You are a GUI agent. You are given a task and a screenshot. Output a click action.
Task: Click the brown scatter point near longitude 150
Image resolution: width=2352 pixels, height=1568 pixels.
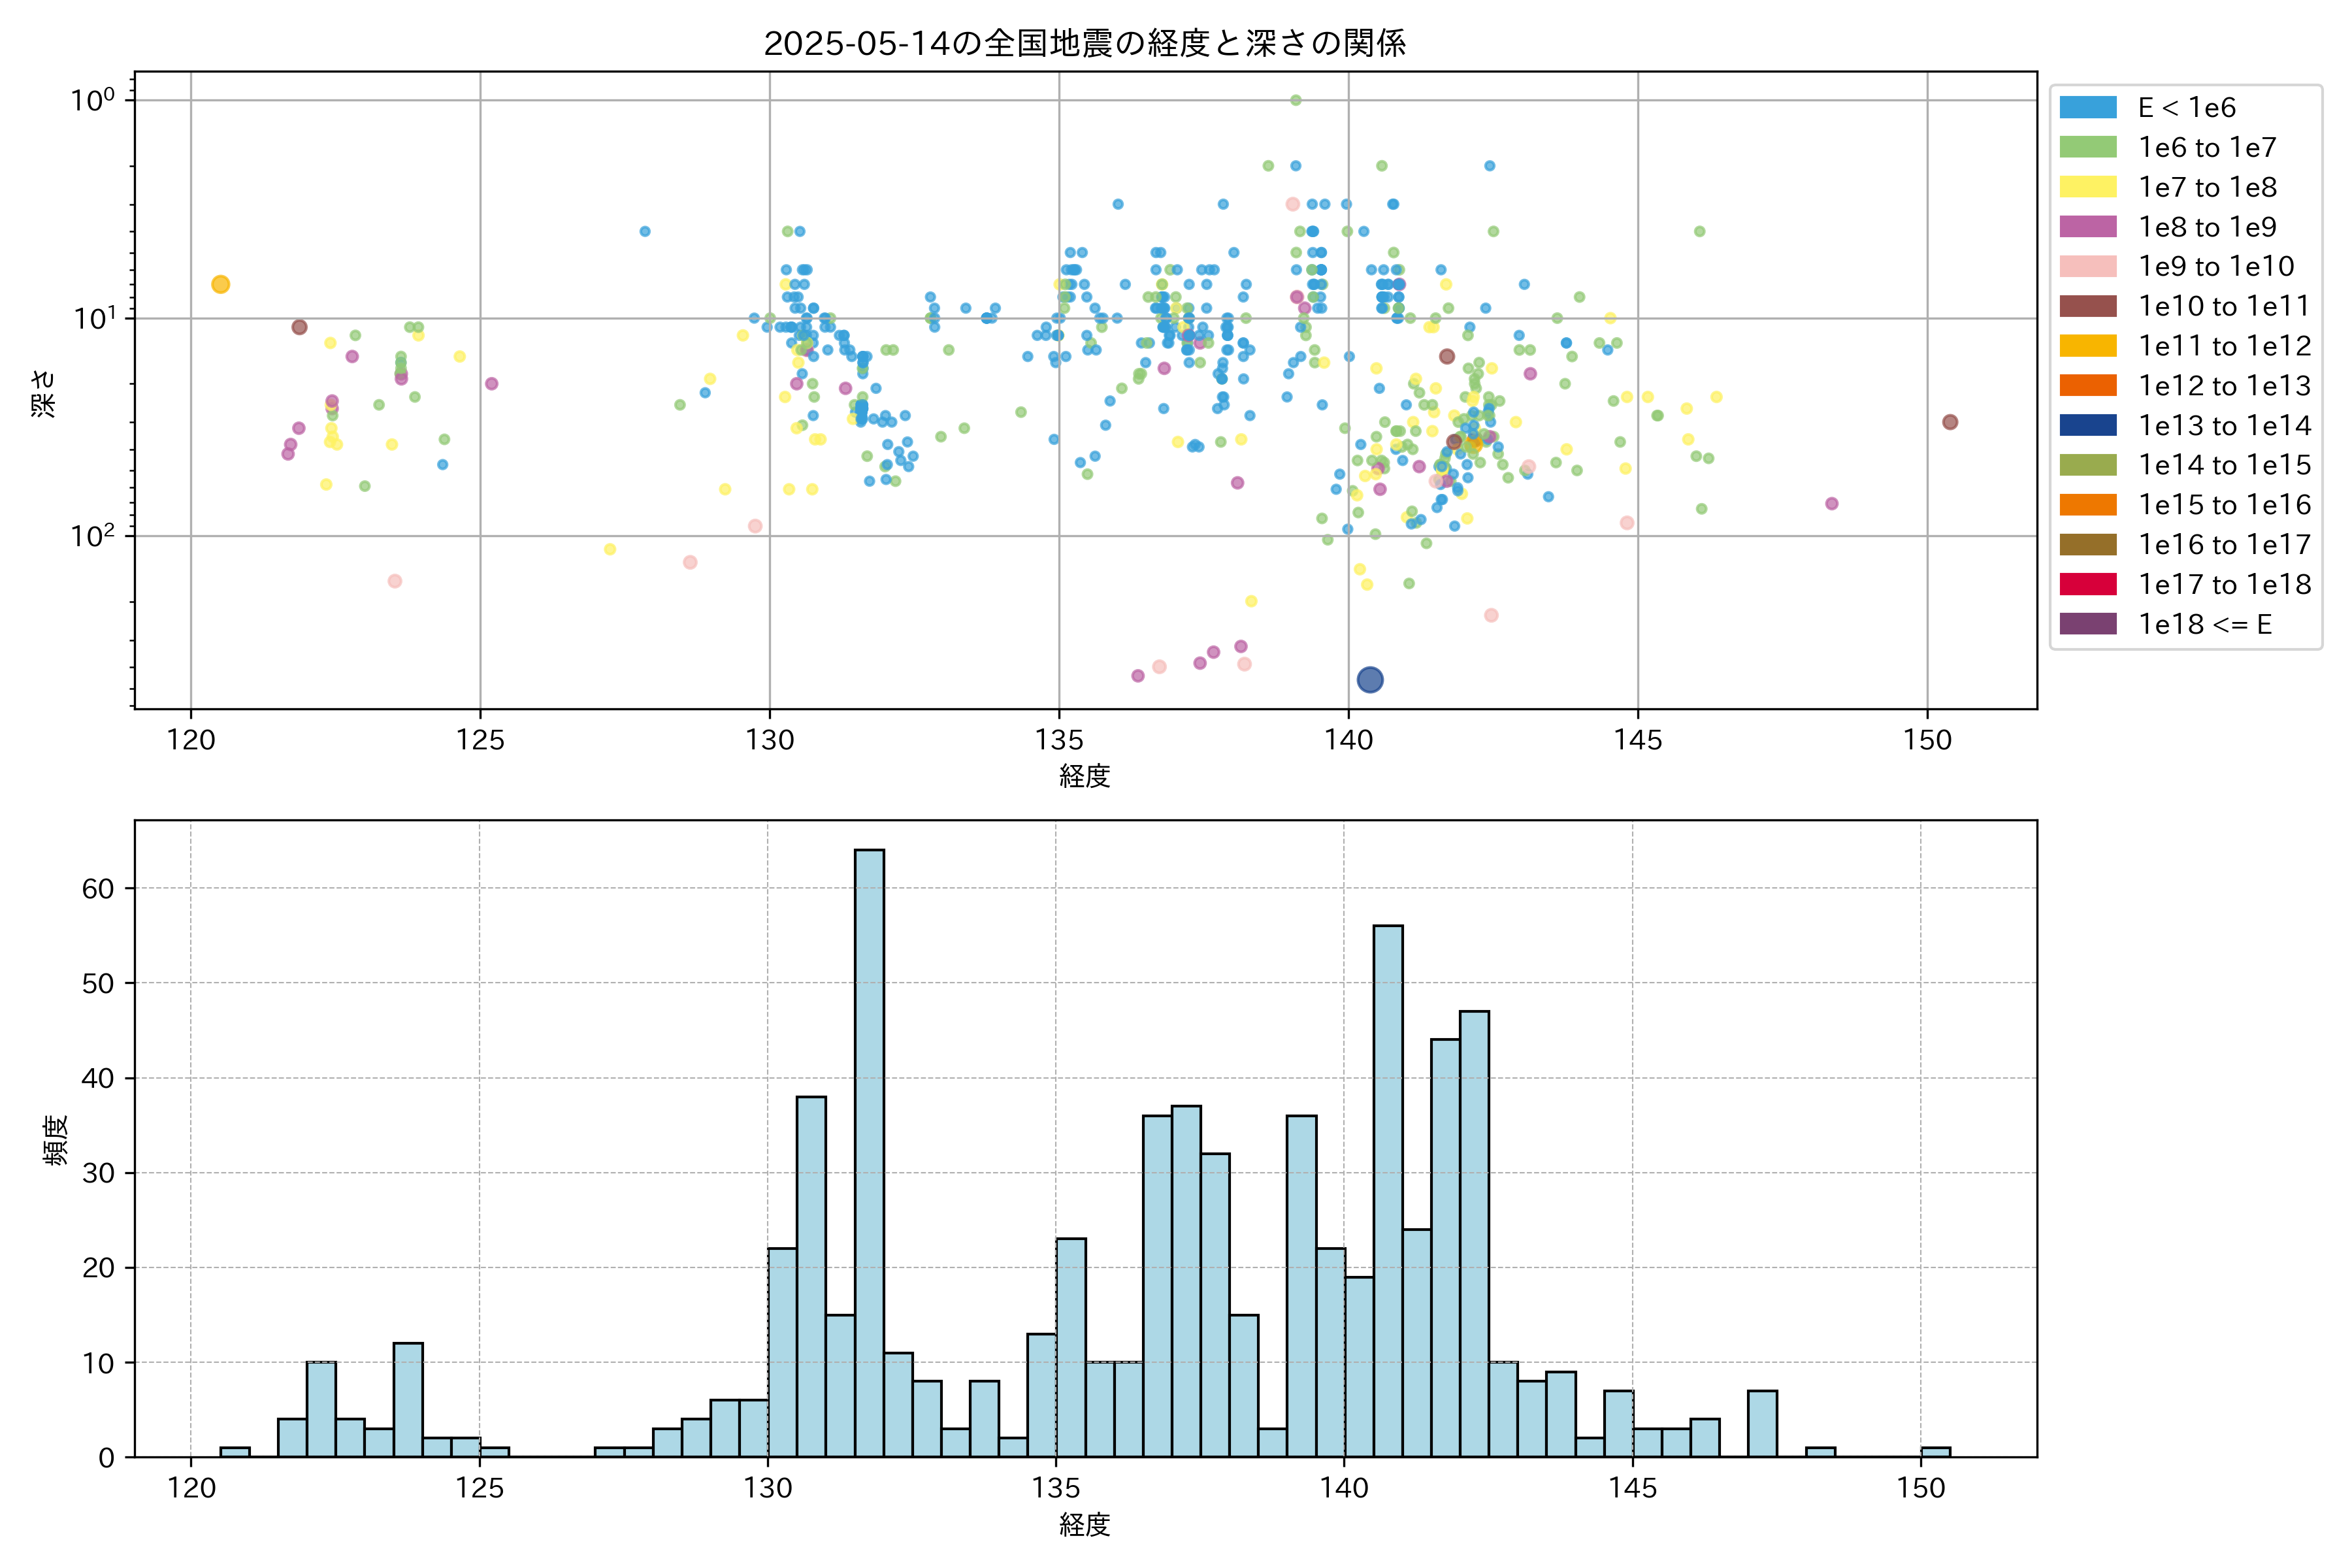pos(1950,422)
